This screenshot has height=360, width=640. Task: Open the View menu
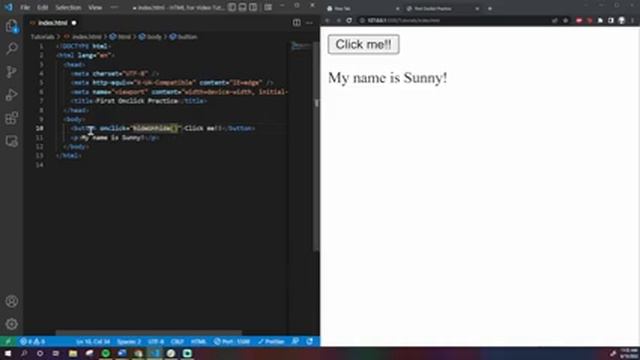tap(95, 7)
